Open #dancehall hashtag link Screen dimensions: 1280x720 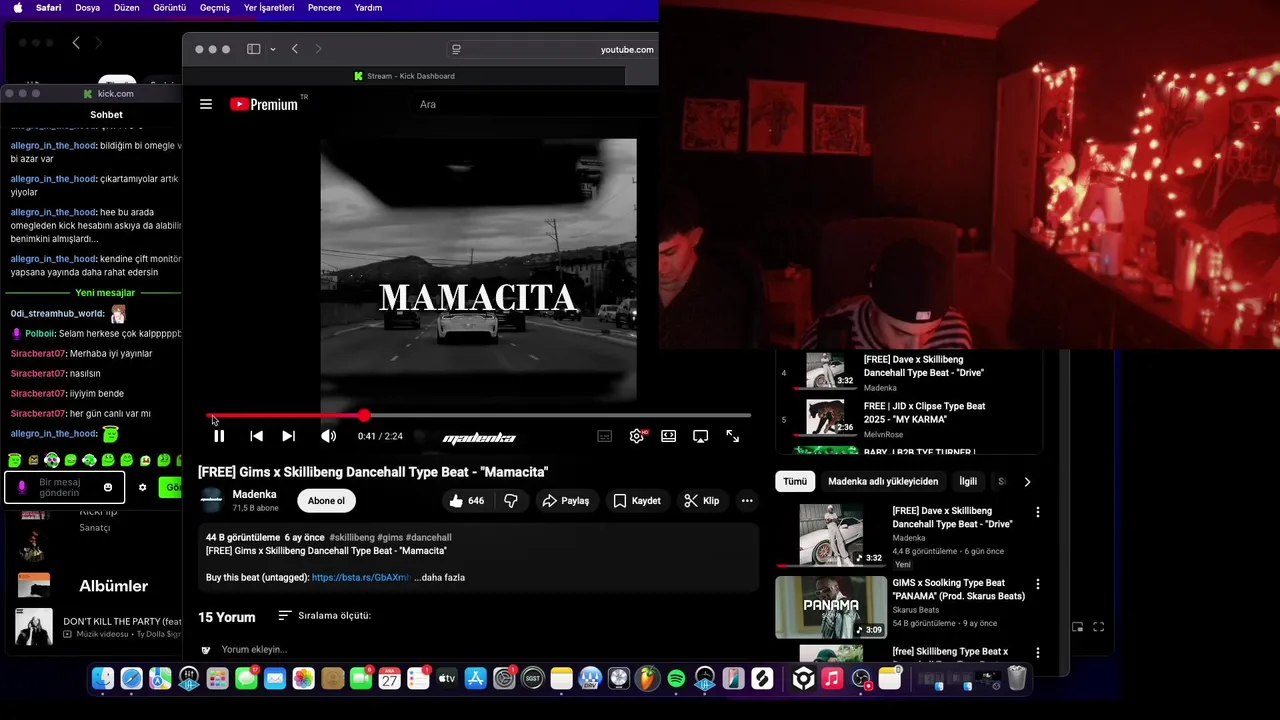pyautogui.click(x=429, y=538)
